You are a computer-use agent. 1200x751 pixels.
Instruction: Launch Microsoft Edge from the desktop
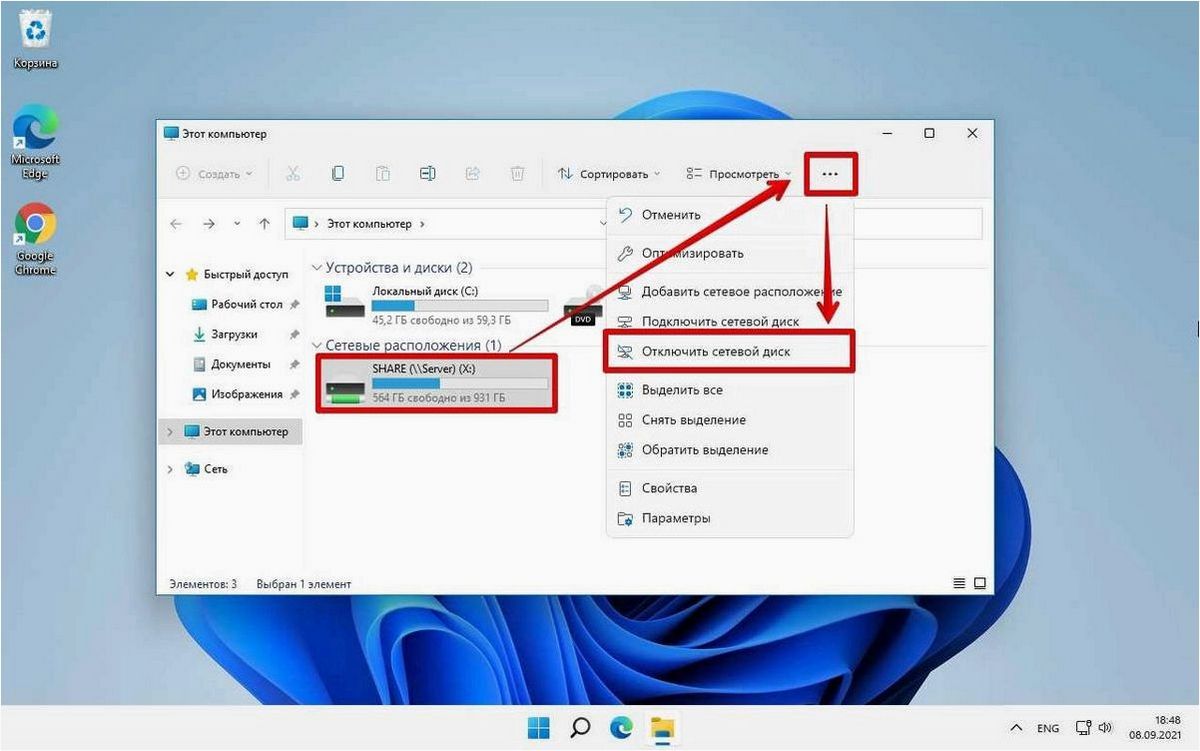click(x=34, y=144)
